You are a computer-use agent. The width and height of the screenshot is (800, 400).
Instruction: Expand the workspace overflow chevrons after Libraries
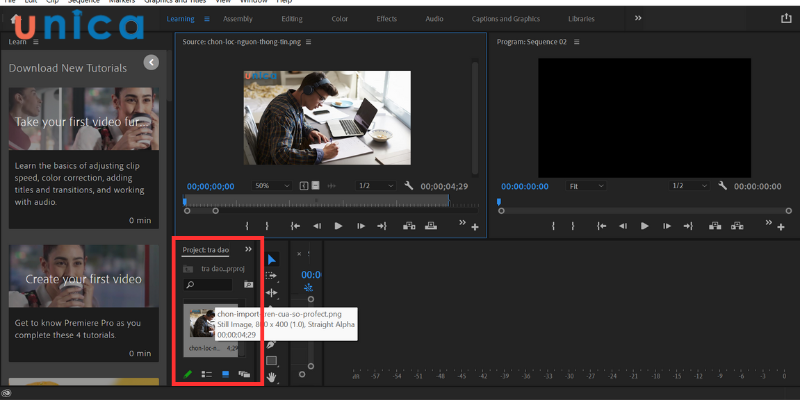(x=638, y=18)
